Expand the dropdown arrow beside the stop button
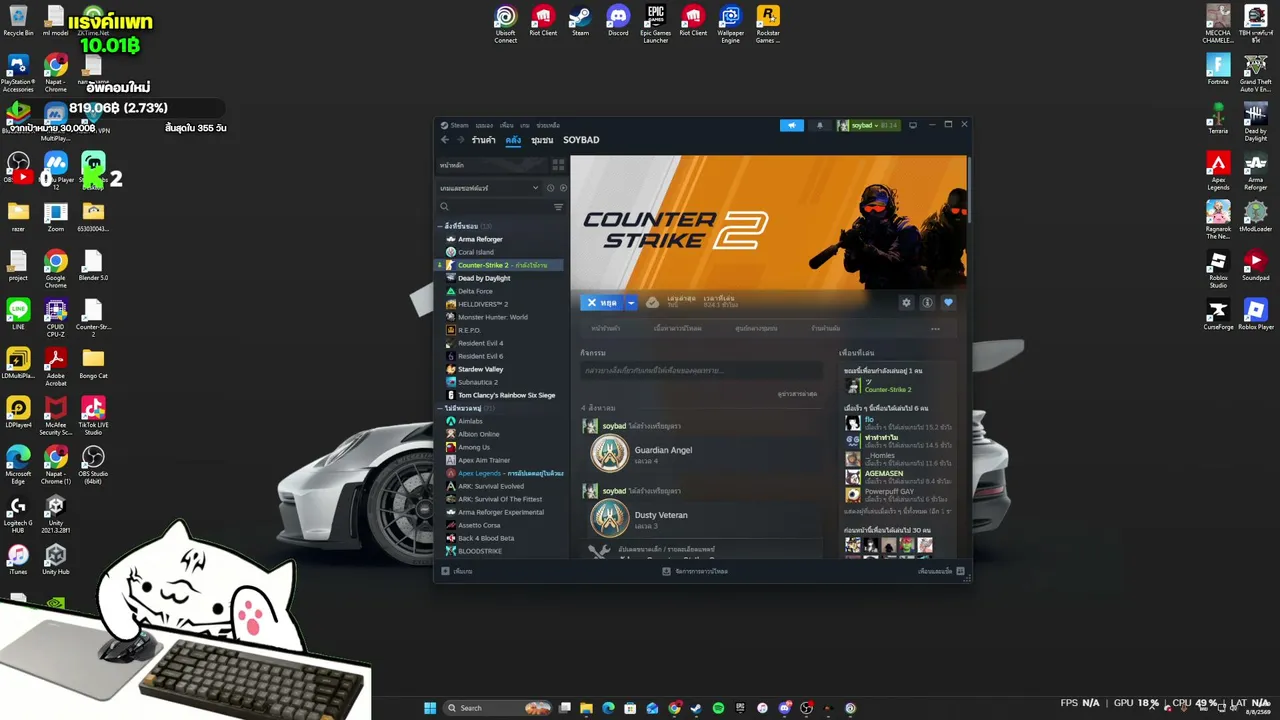 [631, 302]
